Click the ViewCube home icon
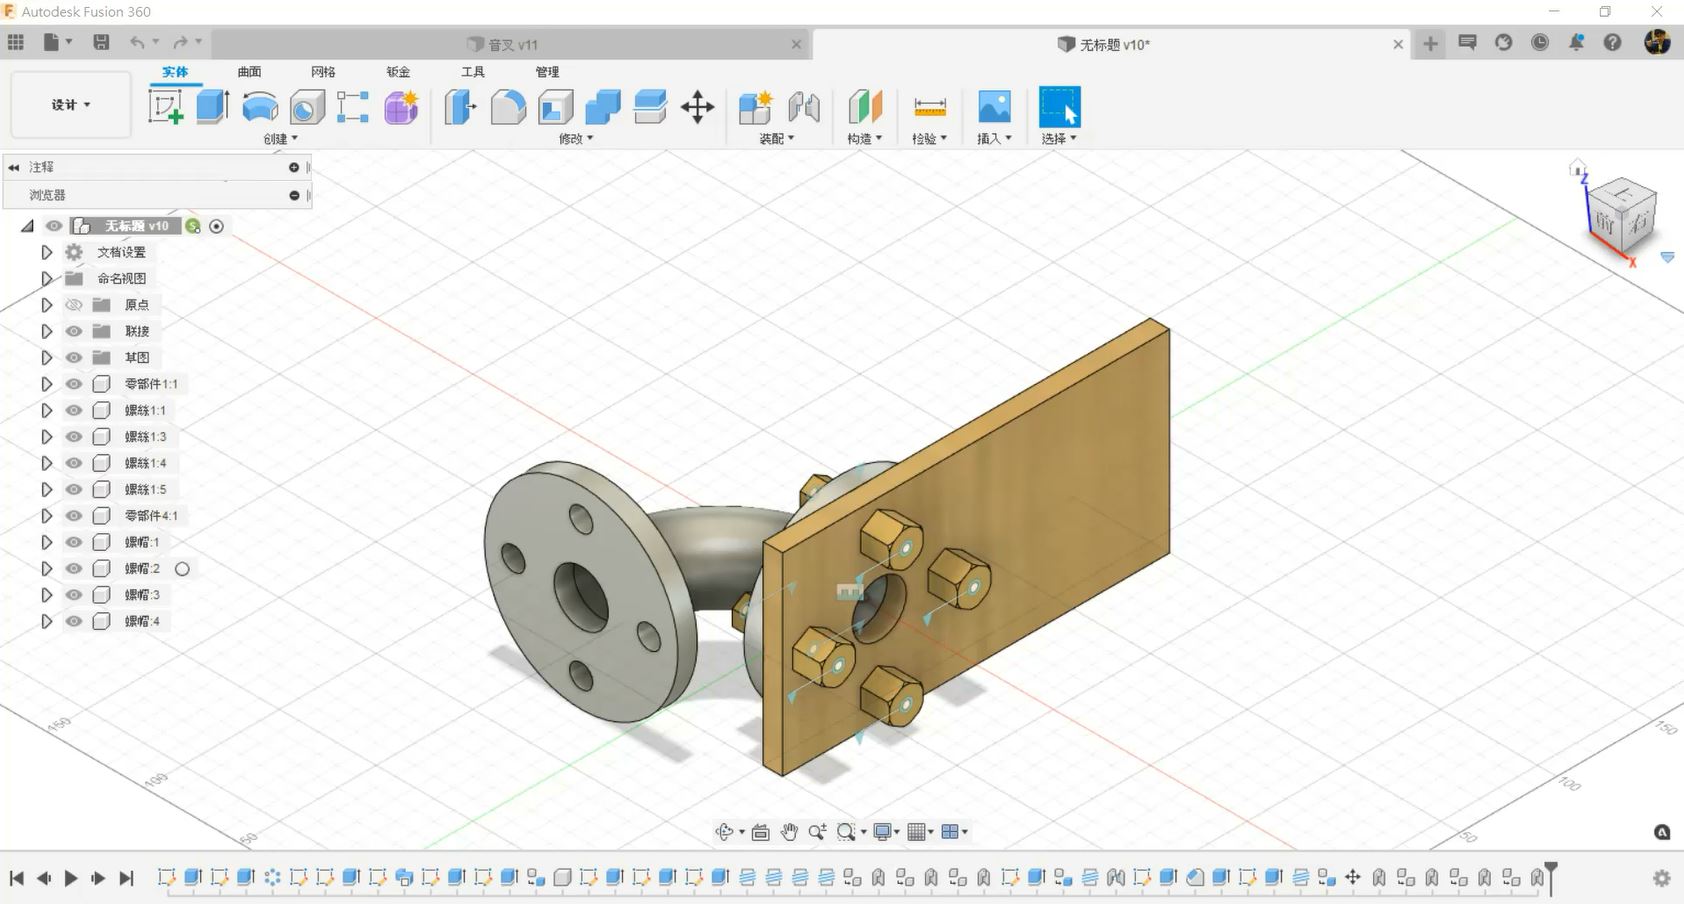The width and height of the screenshot is (1684, 904). [1578, 167]
